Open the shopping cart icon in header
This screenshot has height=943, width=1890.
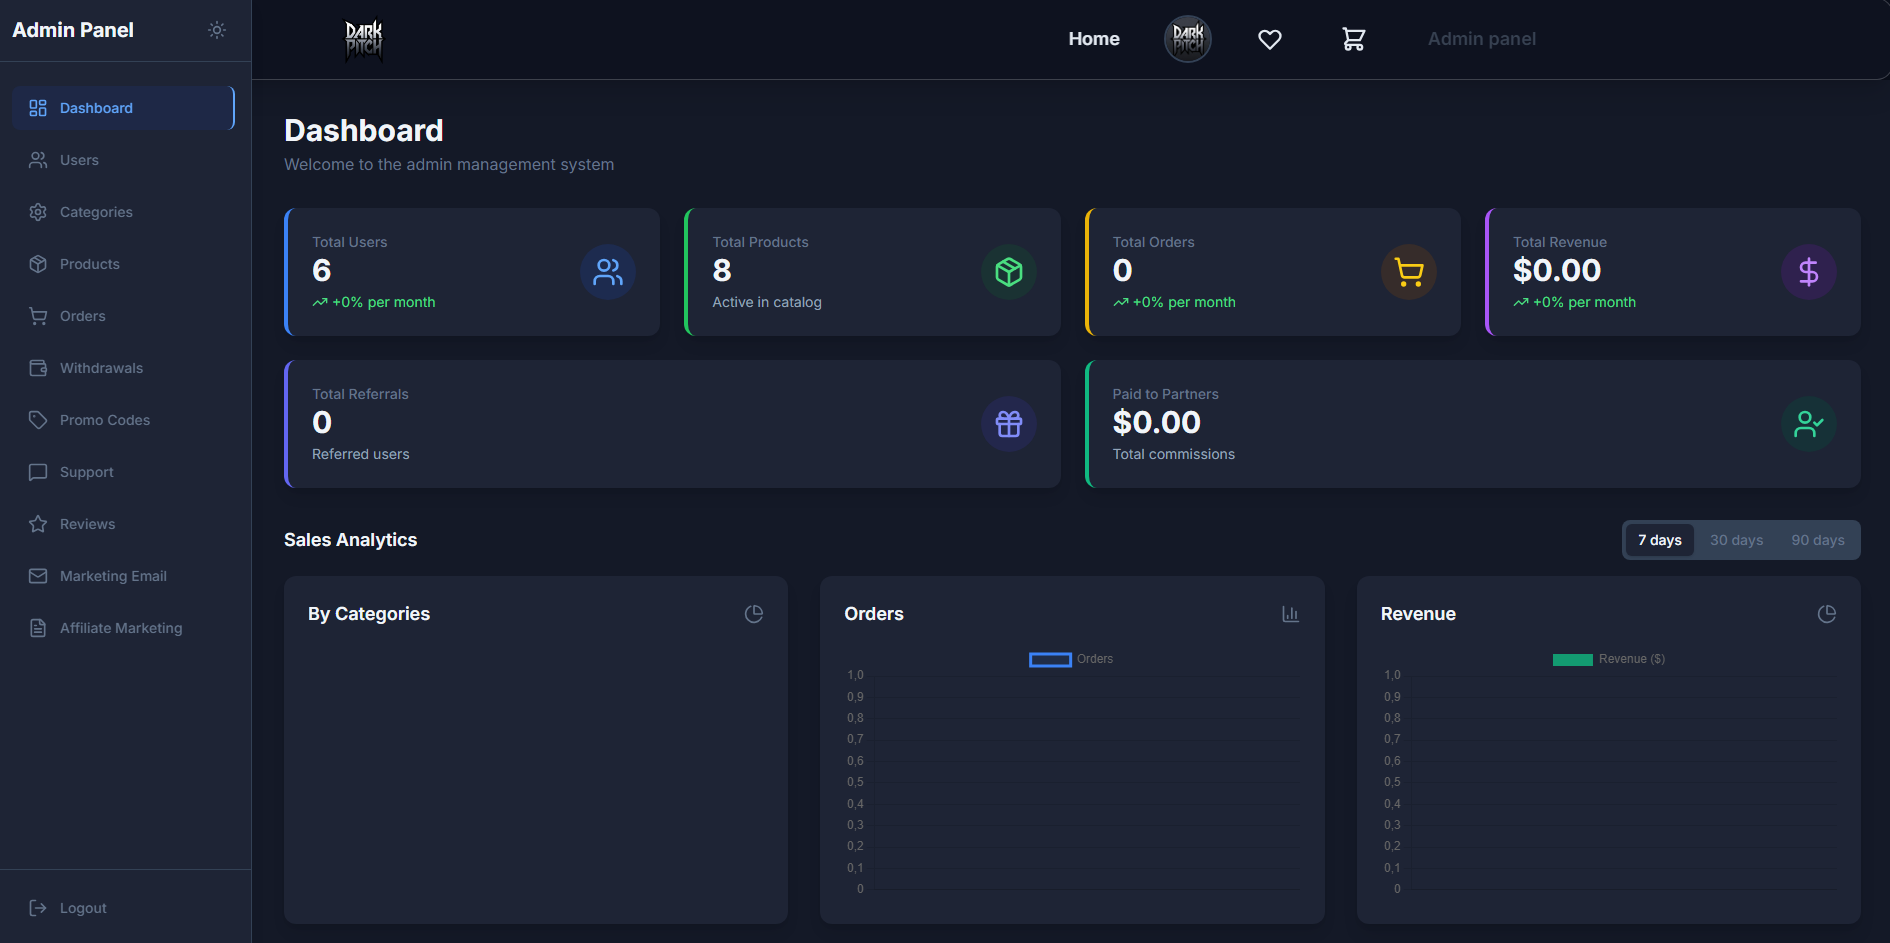click(1353, 39)
